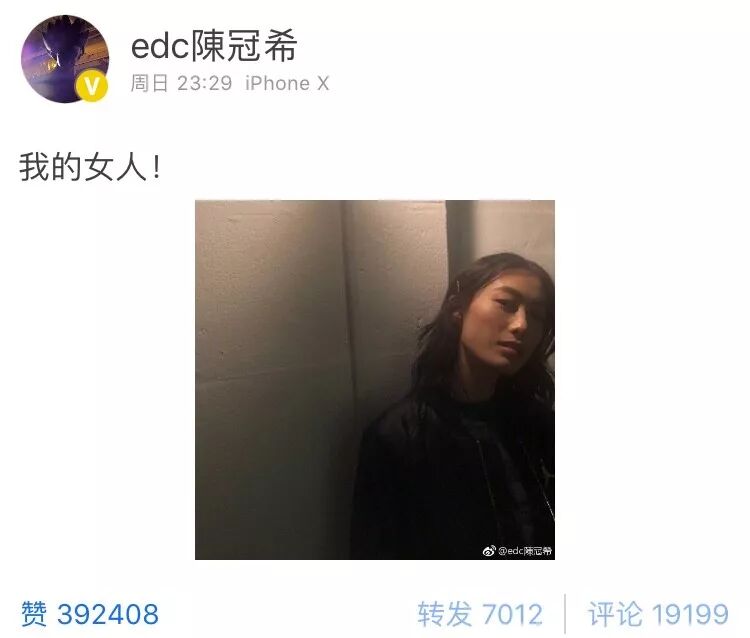Click the comment count 19199

[x=690, y=615]
